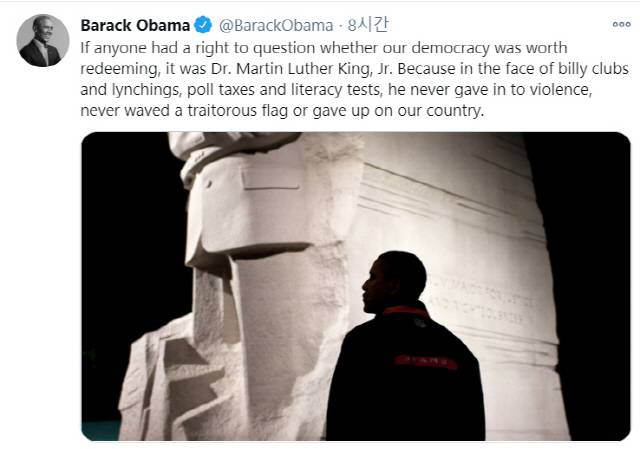Click the words 'Dr. Martin Luther King, Jr.'

click(x=302, y=69)
